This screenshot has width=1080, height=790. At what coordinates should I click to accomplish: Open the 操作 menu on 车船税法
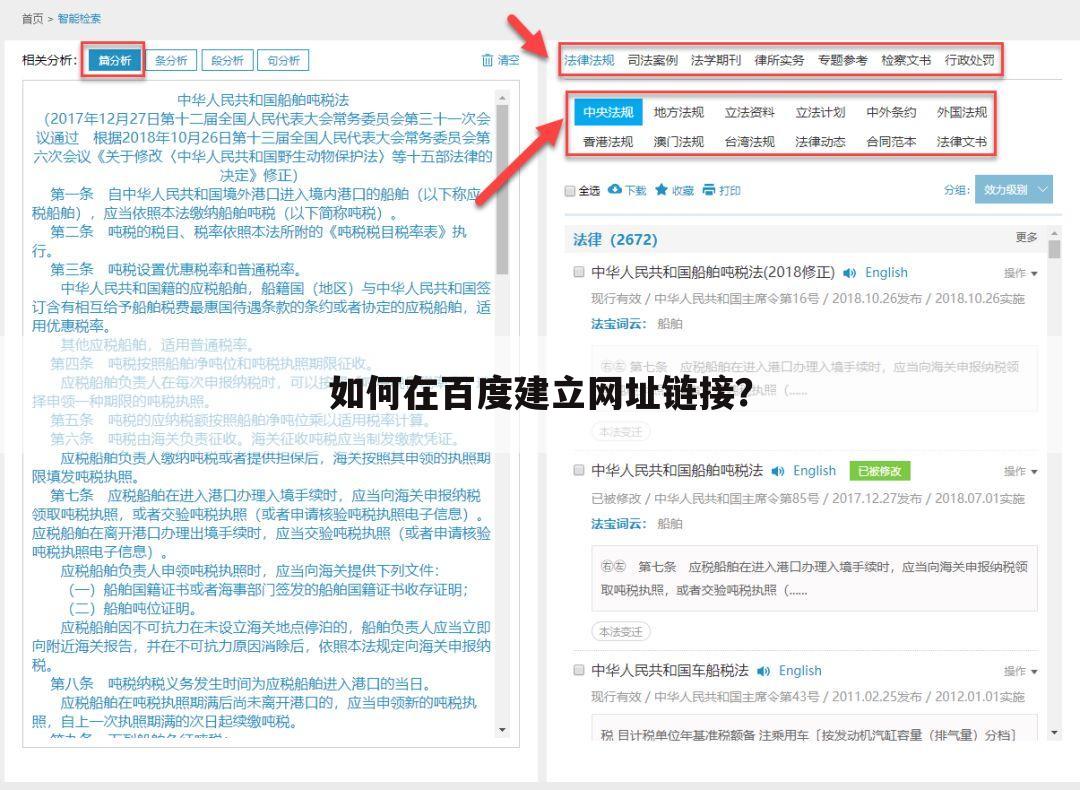click(x=1018, y=670)
